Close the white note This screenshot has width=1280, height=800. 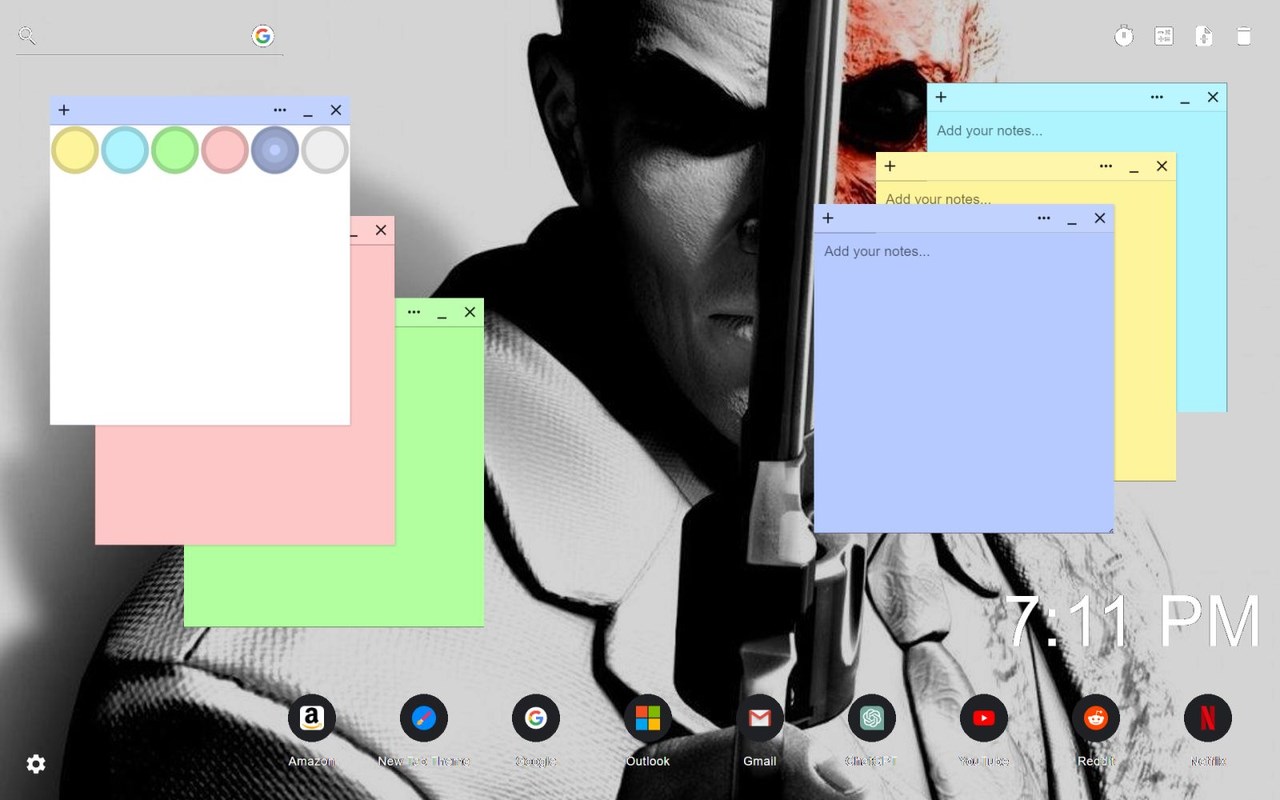point(336,110)
